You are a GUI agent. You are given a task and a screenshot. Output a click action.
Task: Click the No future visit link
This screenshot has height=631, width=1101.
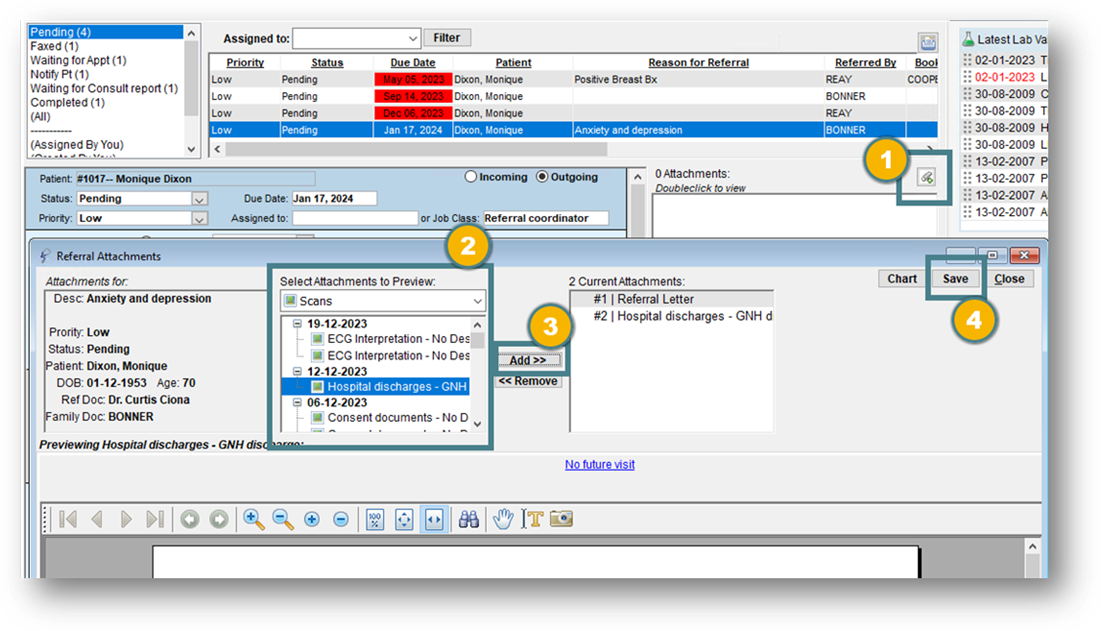pyautogui.click(x=599, y=464)
